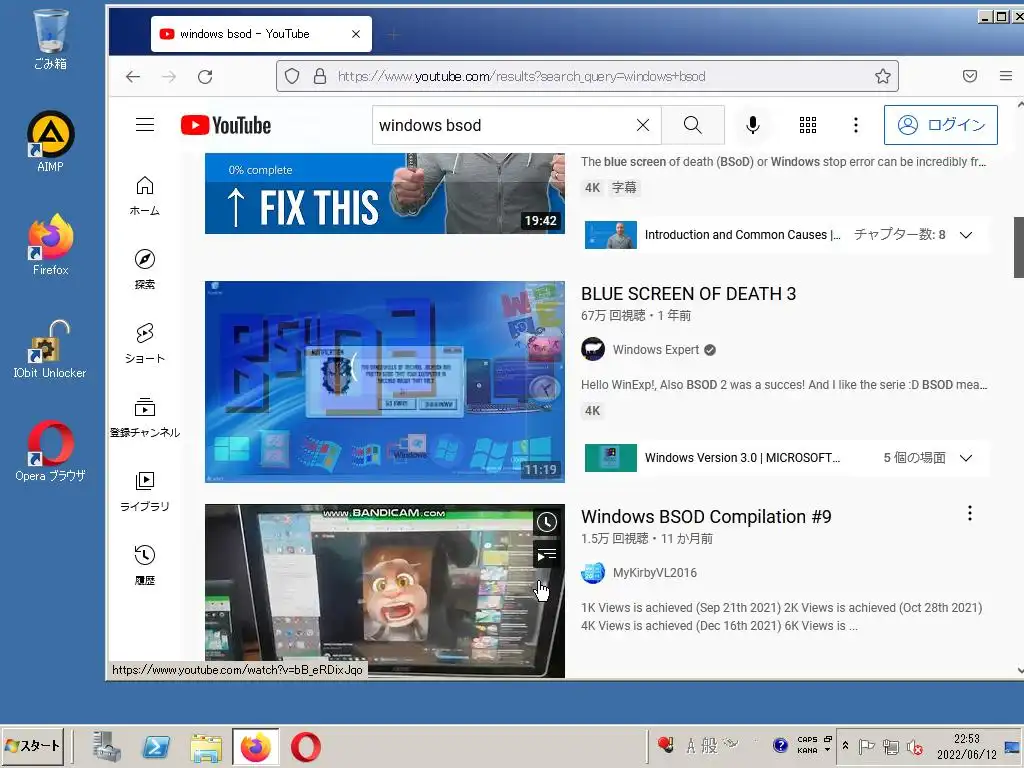
Task: Start voice search with microphone icon
Action: coord(752,125)
